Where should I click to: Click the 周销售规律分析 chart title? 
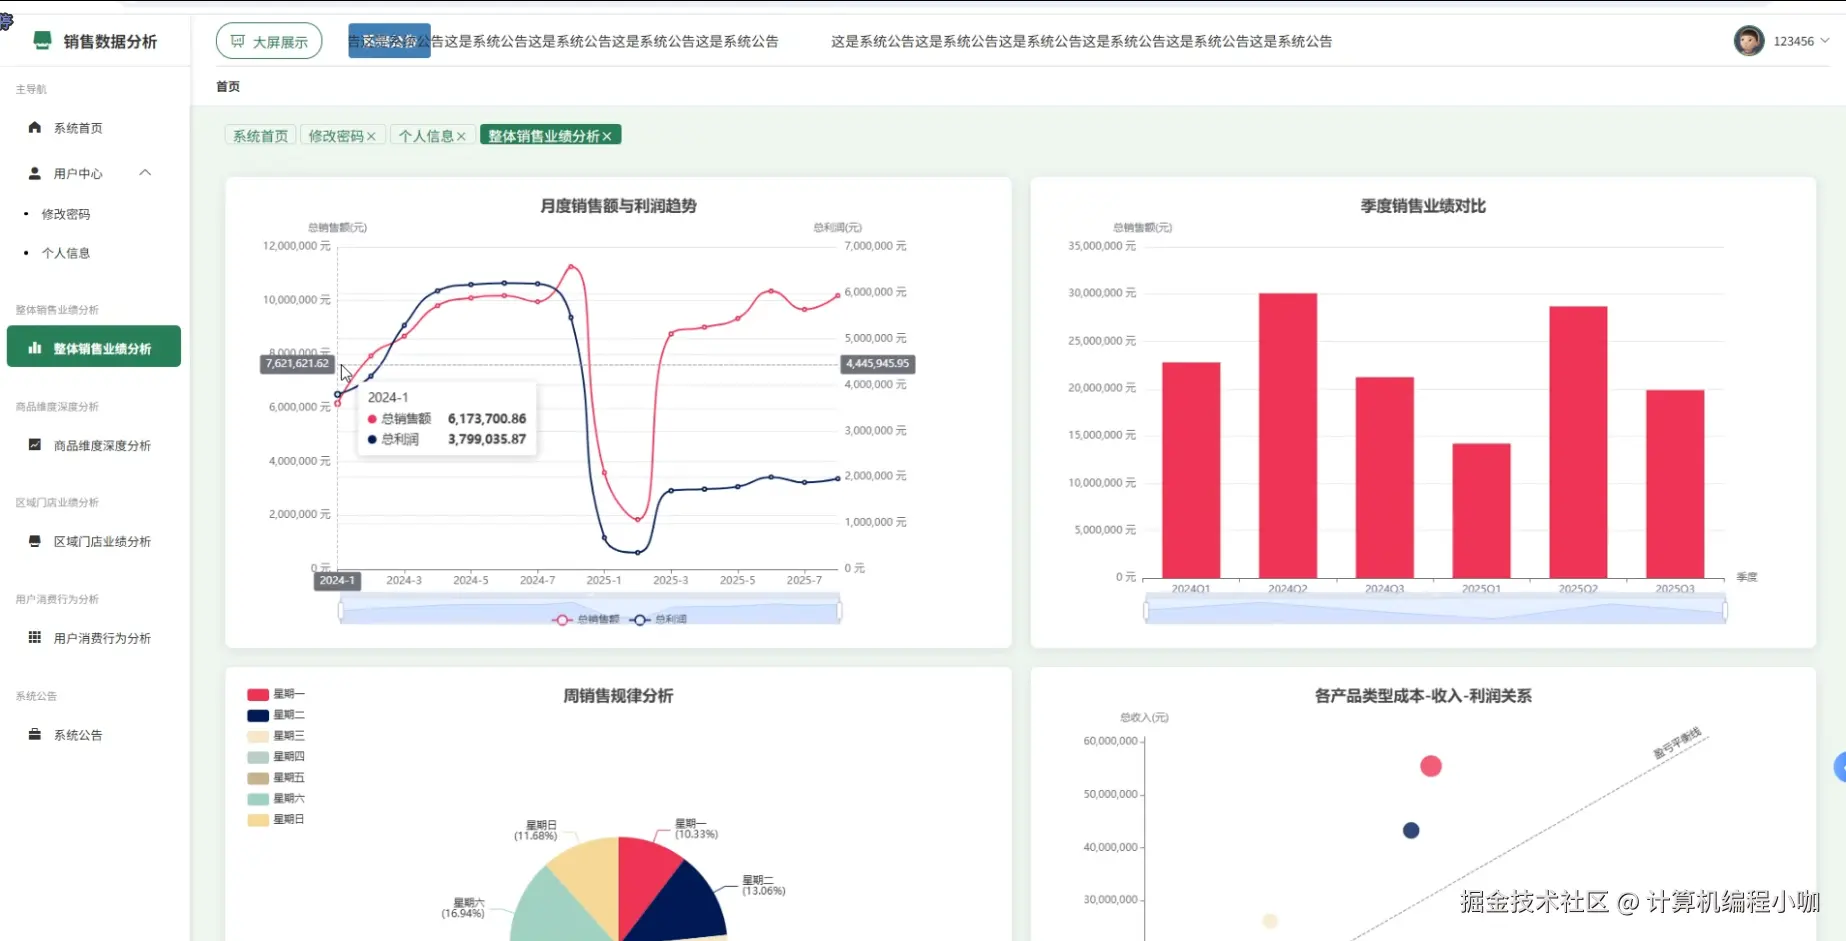[618, 696]
